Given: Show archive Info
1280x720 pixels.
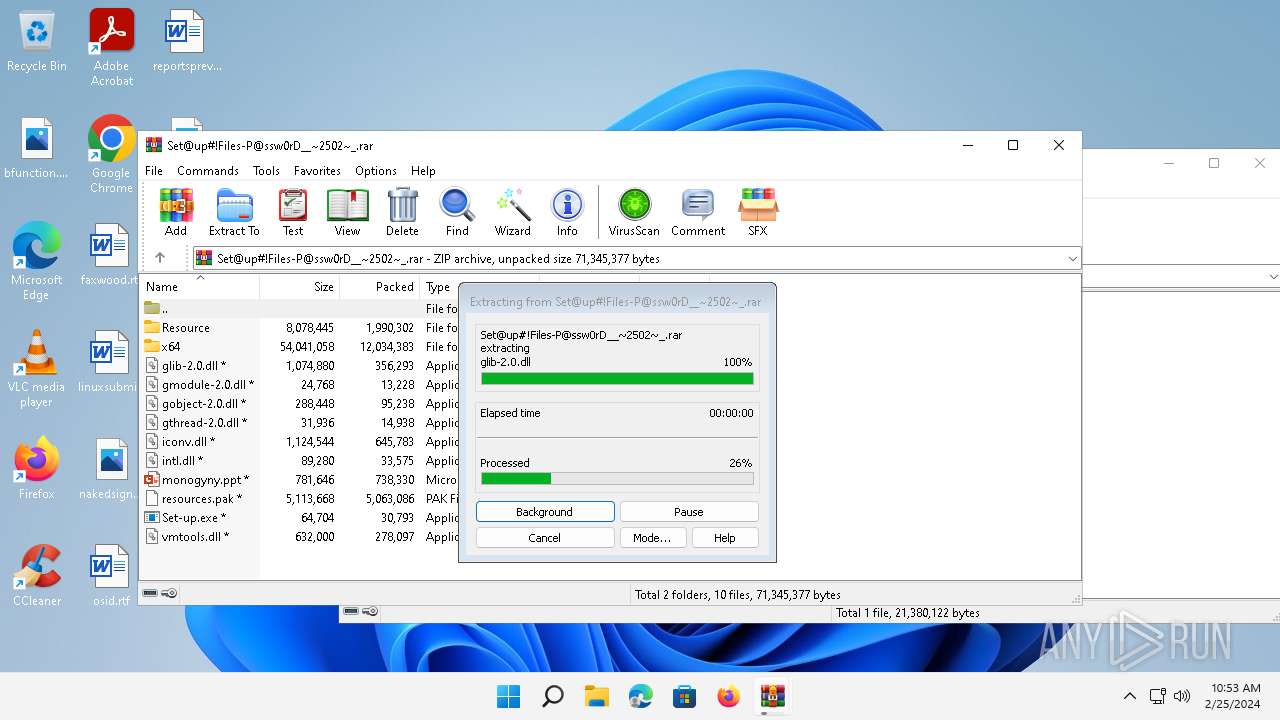Looking at the screenshot, I should pyautogui.click(x=567, y=212).
